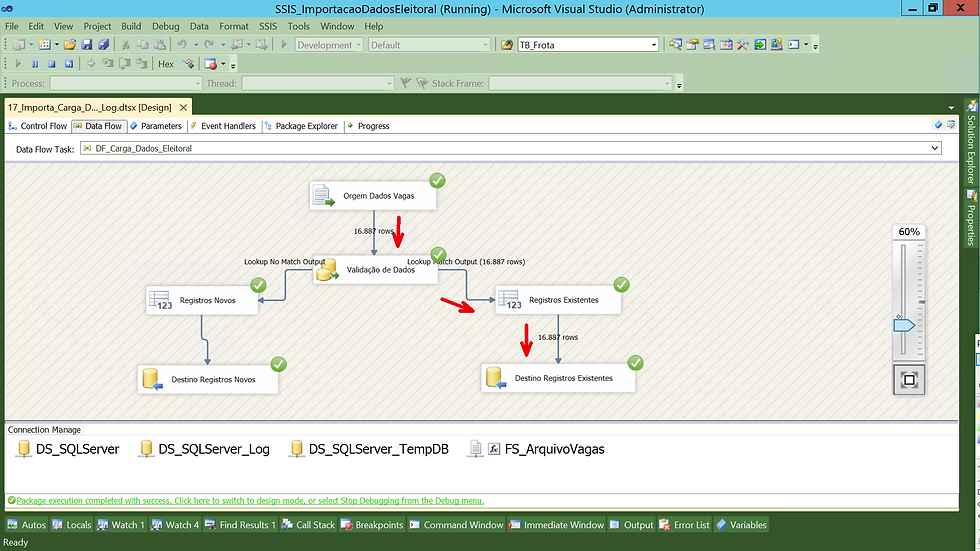
Task: Expand the Data Flow Task dropdown
Action: point(934,149)
